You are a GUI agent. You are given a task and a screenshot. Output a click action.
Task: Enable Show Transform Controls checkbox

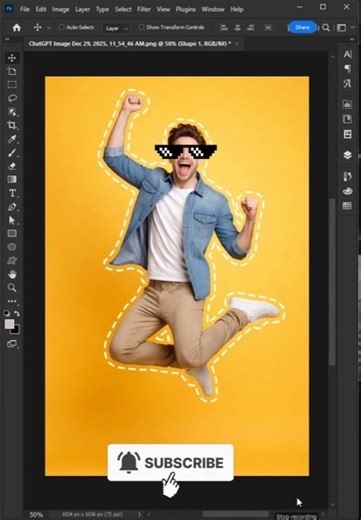click(141, 27)
